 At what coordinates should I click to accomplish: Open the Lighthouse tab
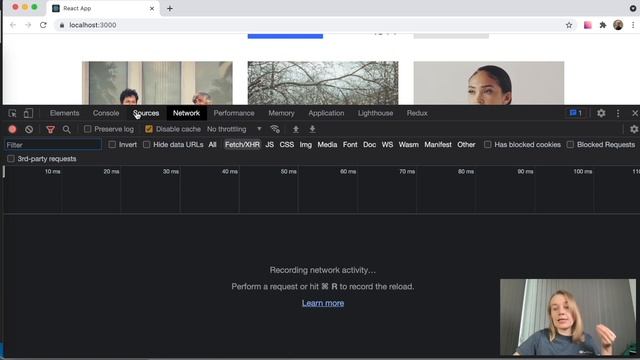click(375, 113)
